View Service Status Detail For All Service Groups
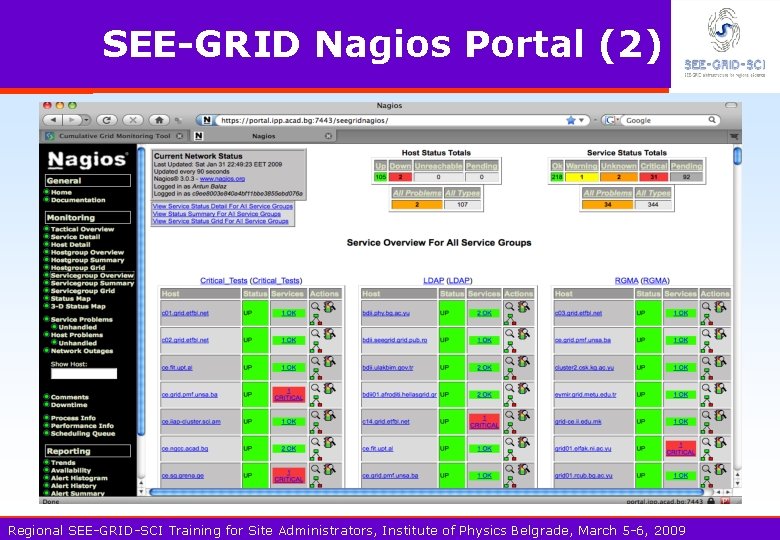This screenshot has height=540, width=780. [222, 206]
